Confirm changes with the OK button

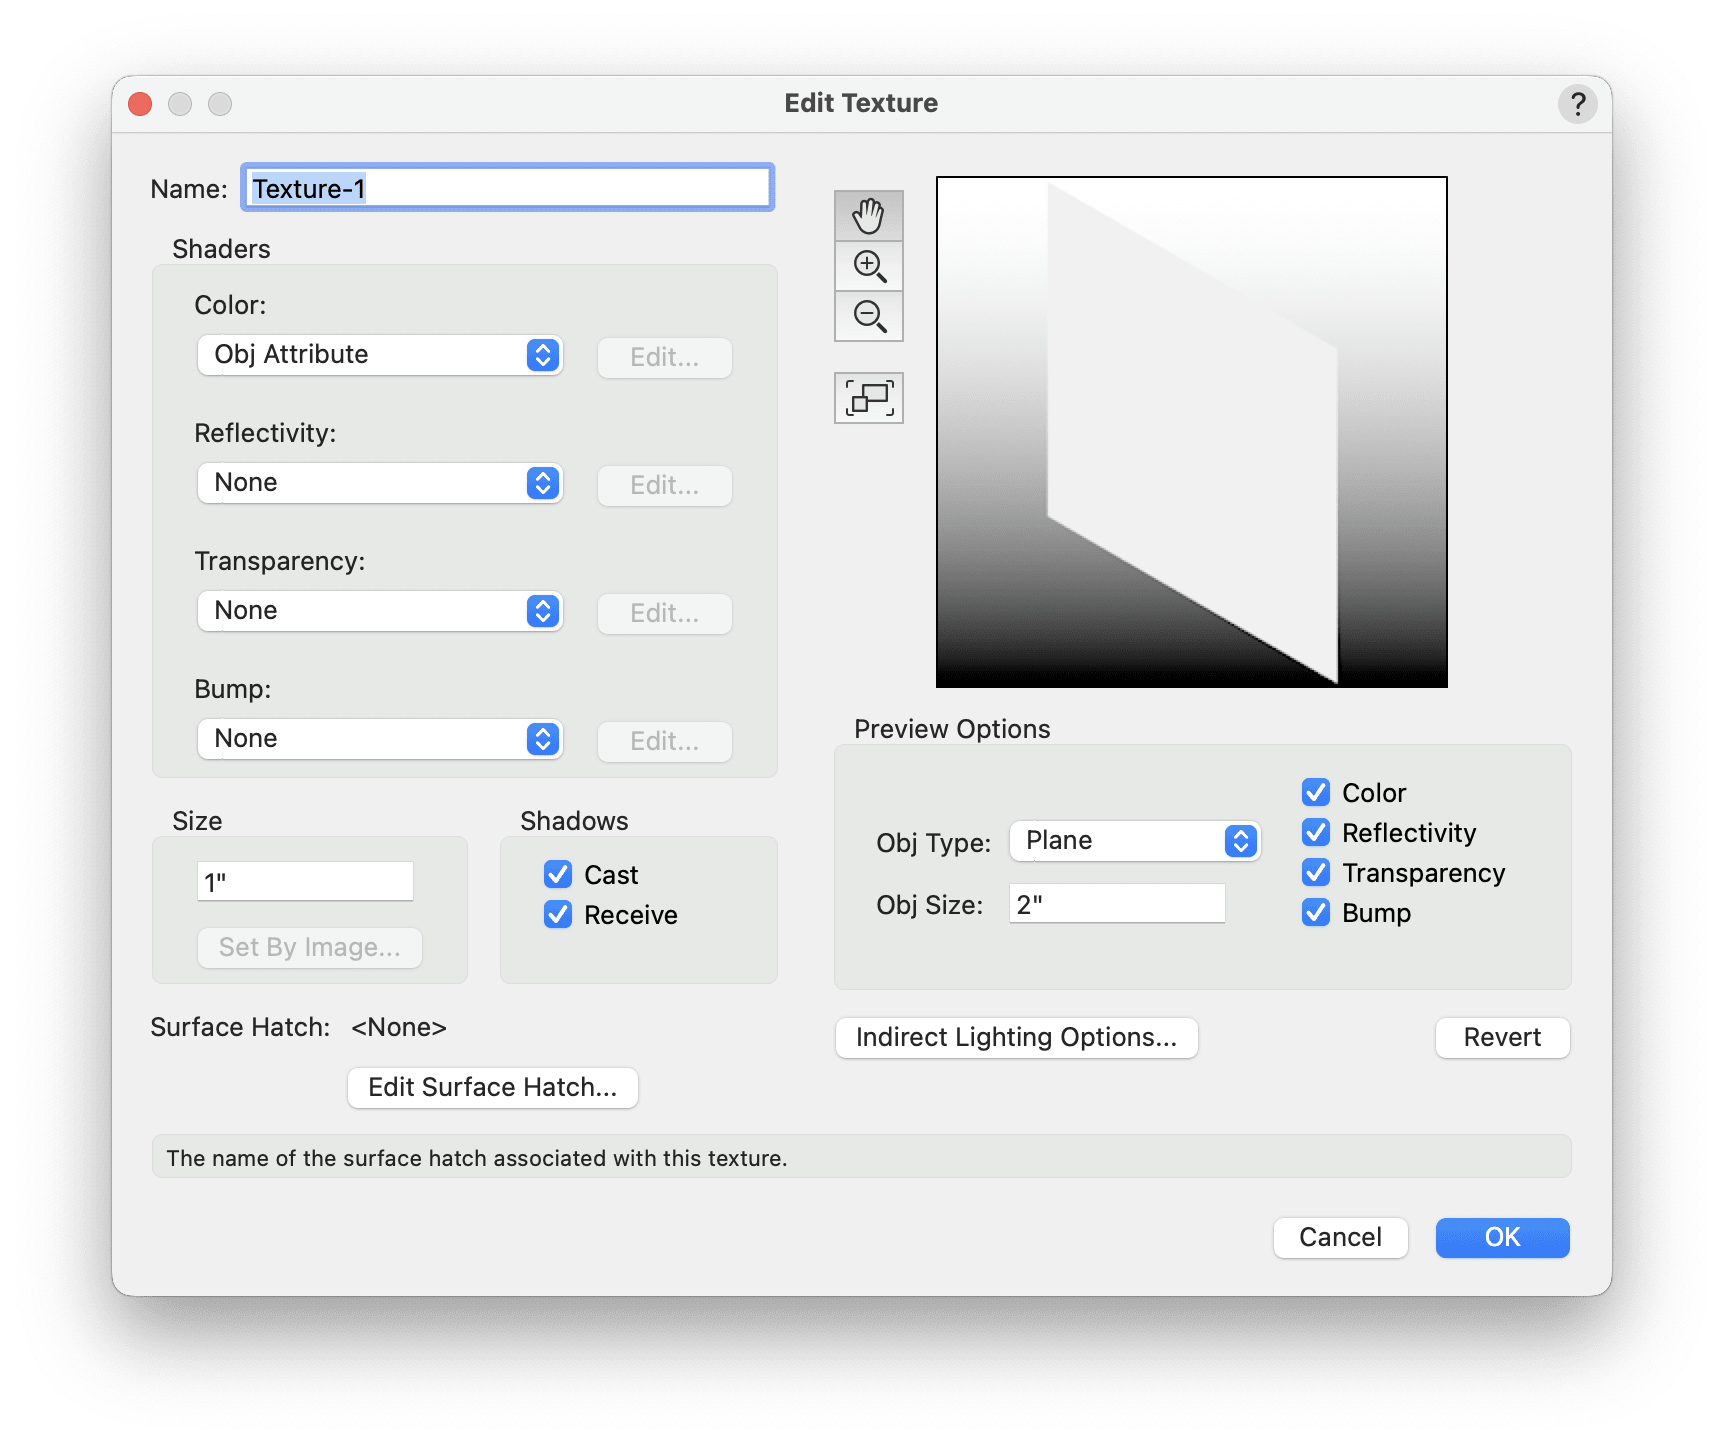[1501, 1237]
